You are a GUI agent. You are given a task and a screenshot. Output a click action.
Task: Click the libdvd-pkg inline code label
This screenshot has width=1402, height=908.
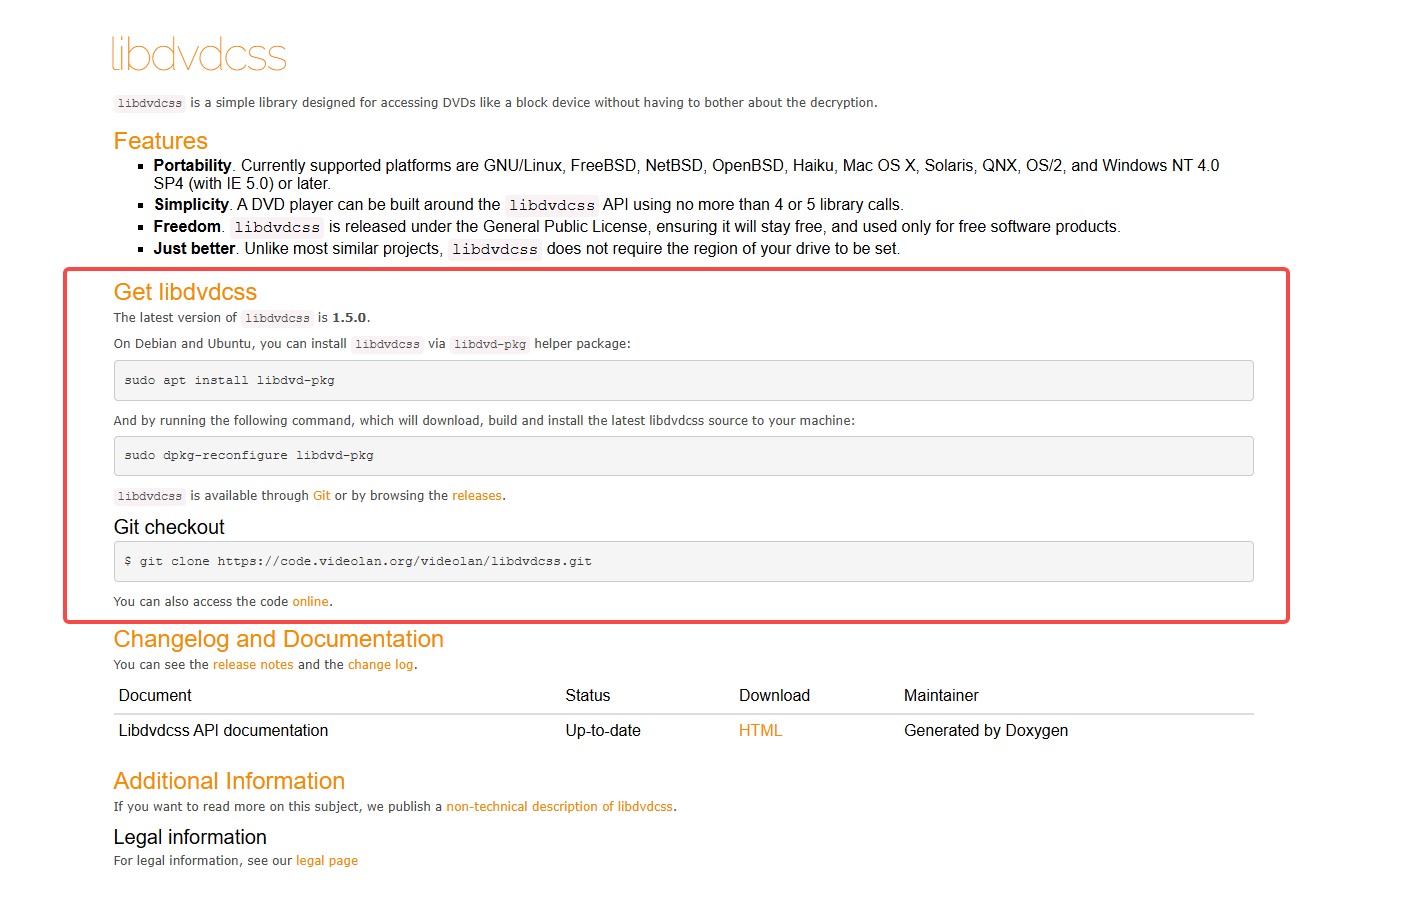[490, 344]
